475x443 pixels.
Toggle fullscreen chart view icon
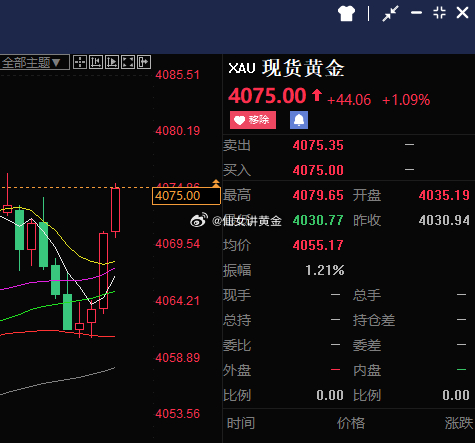coord(128,62)
